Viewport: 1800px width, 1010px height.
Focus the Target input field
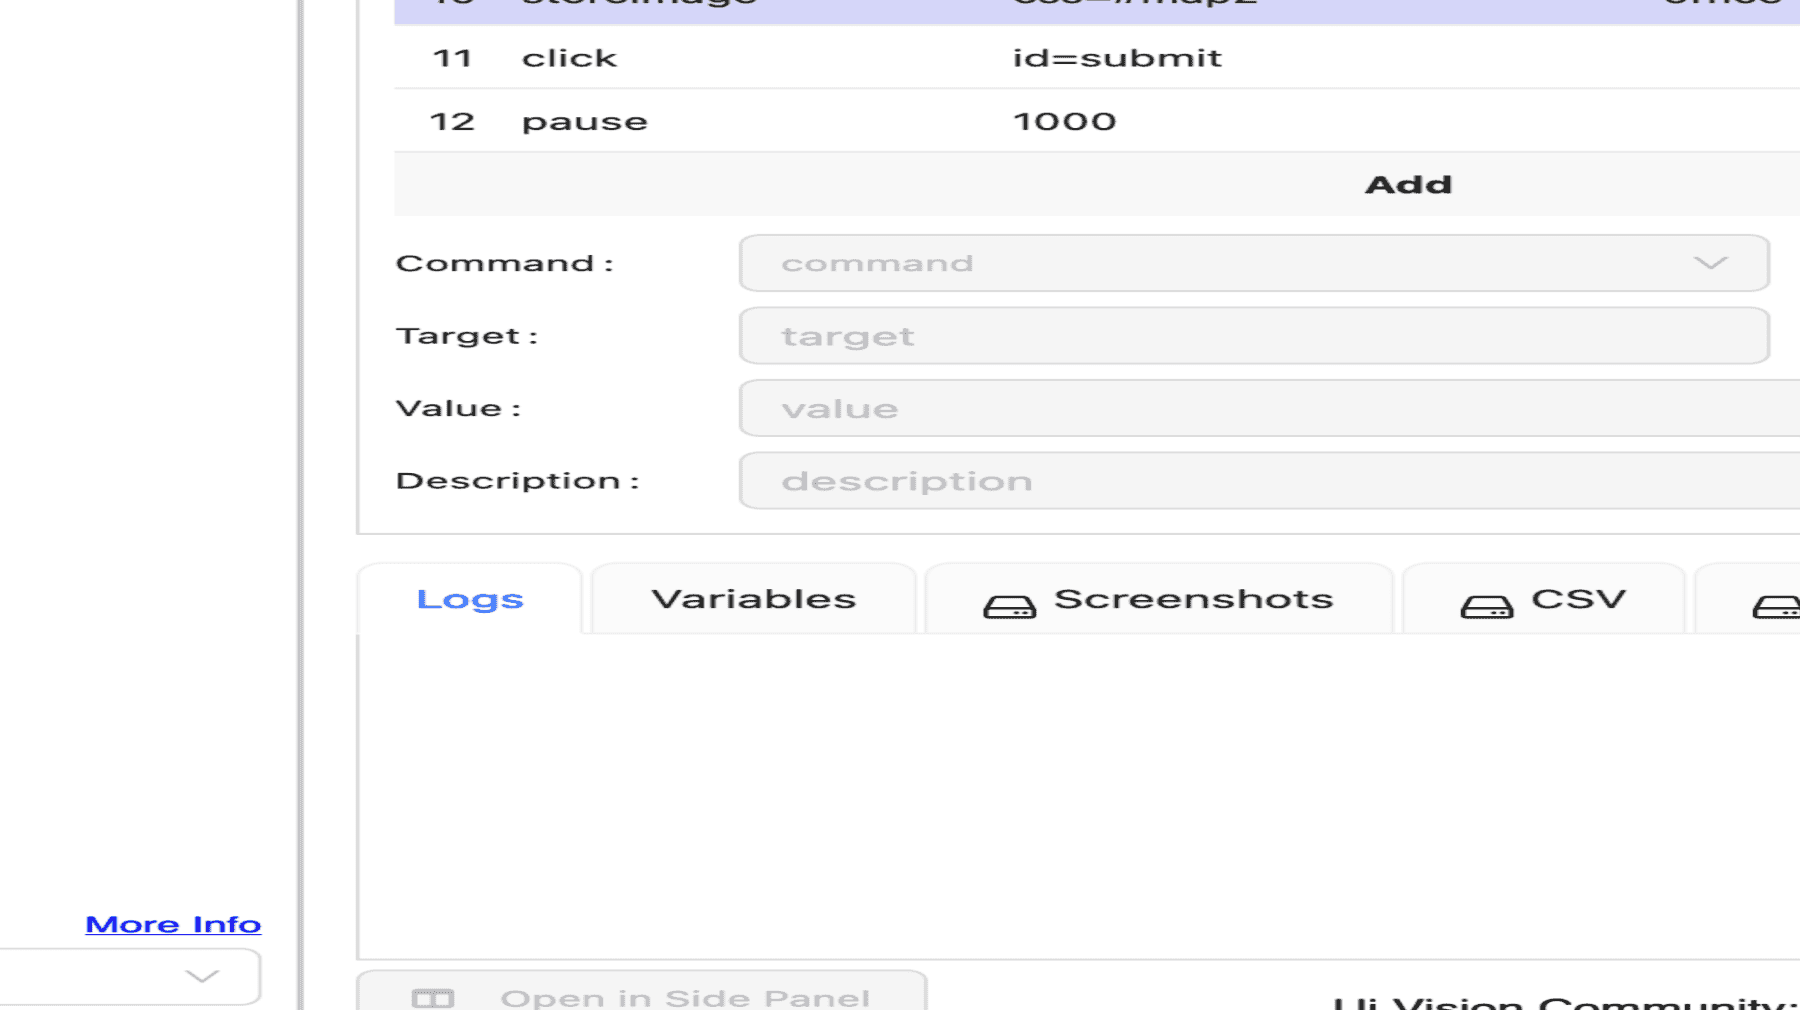1254,336
